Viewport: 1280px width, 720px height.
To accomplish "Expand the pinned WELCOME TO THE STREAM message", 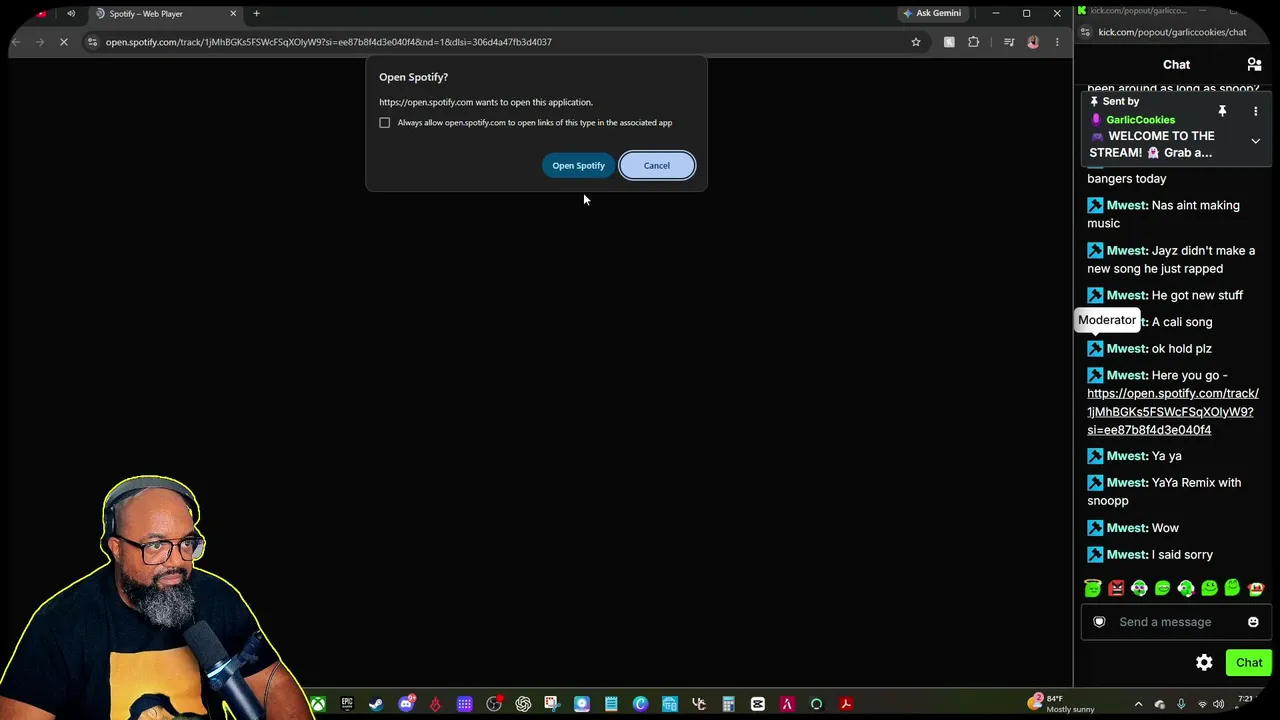I will pos(1255,141).
